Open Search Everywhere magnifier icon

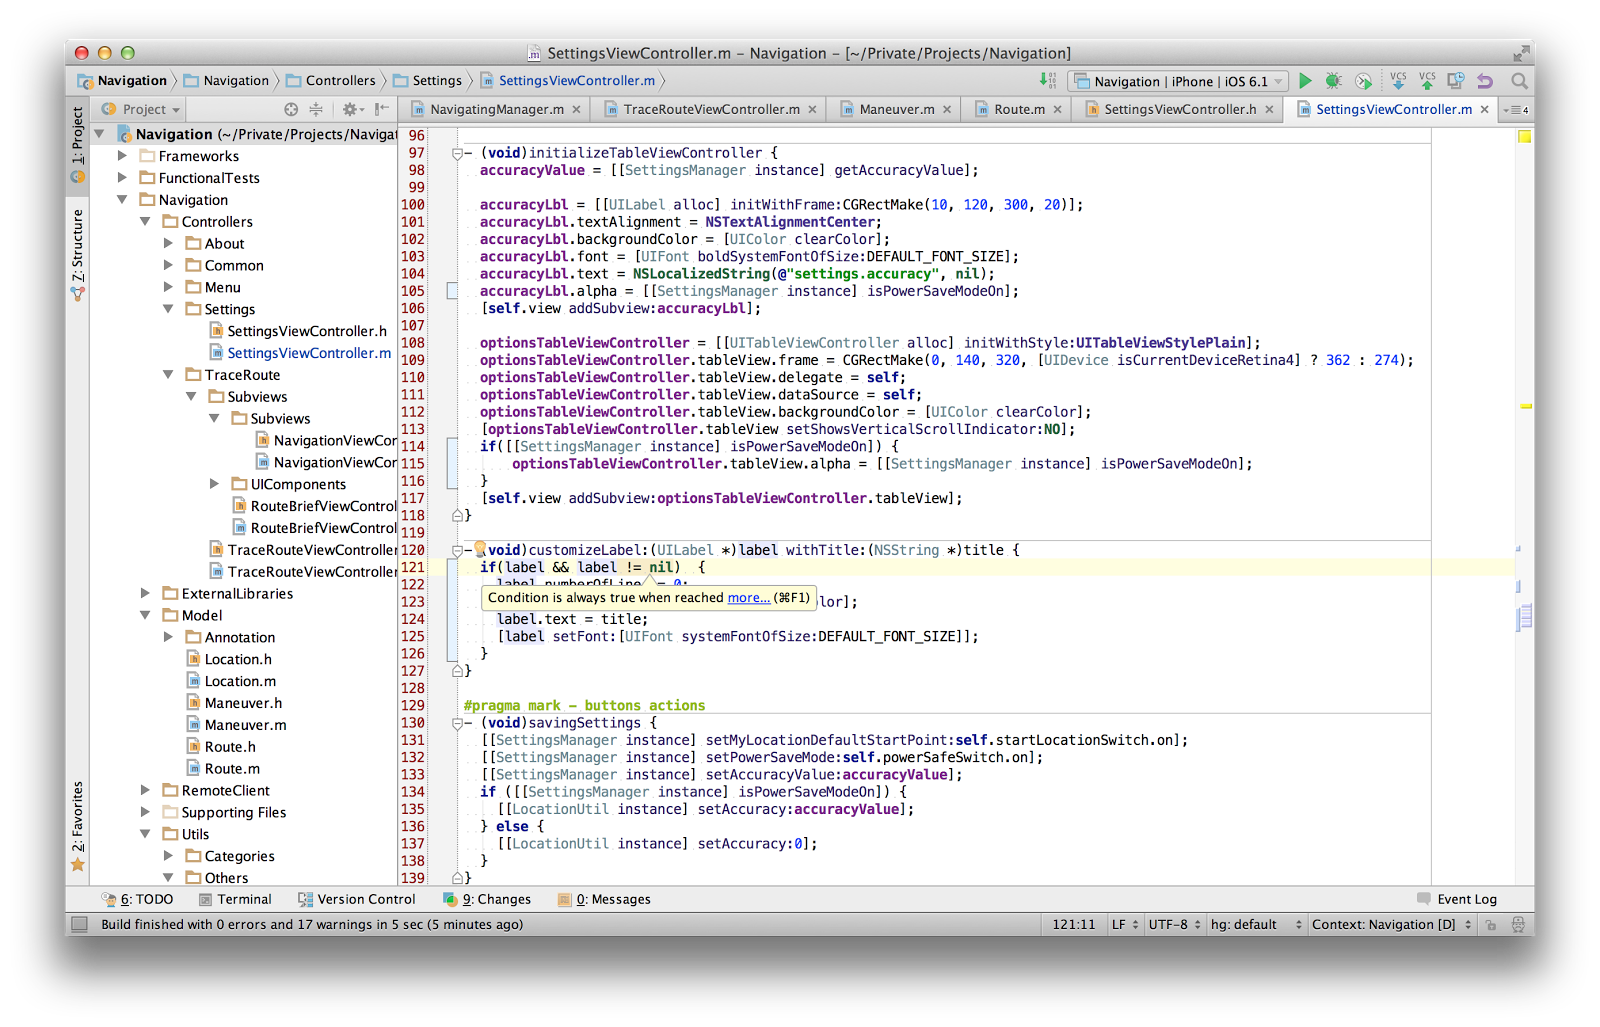tap(1520, 81)
